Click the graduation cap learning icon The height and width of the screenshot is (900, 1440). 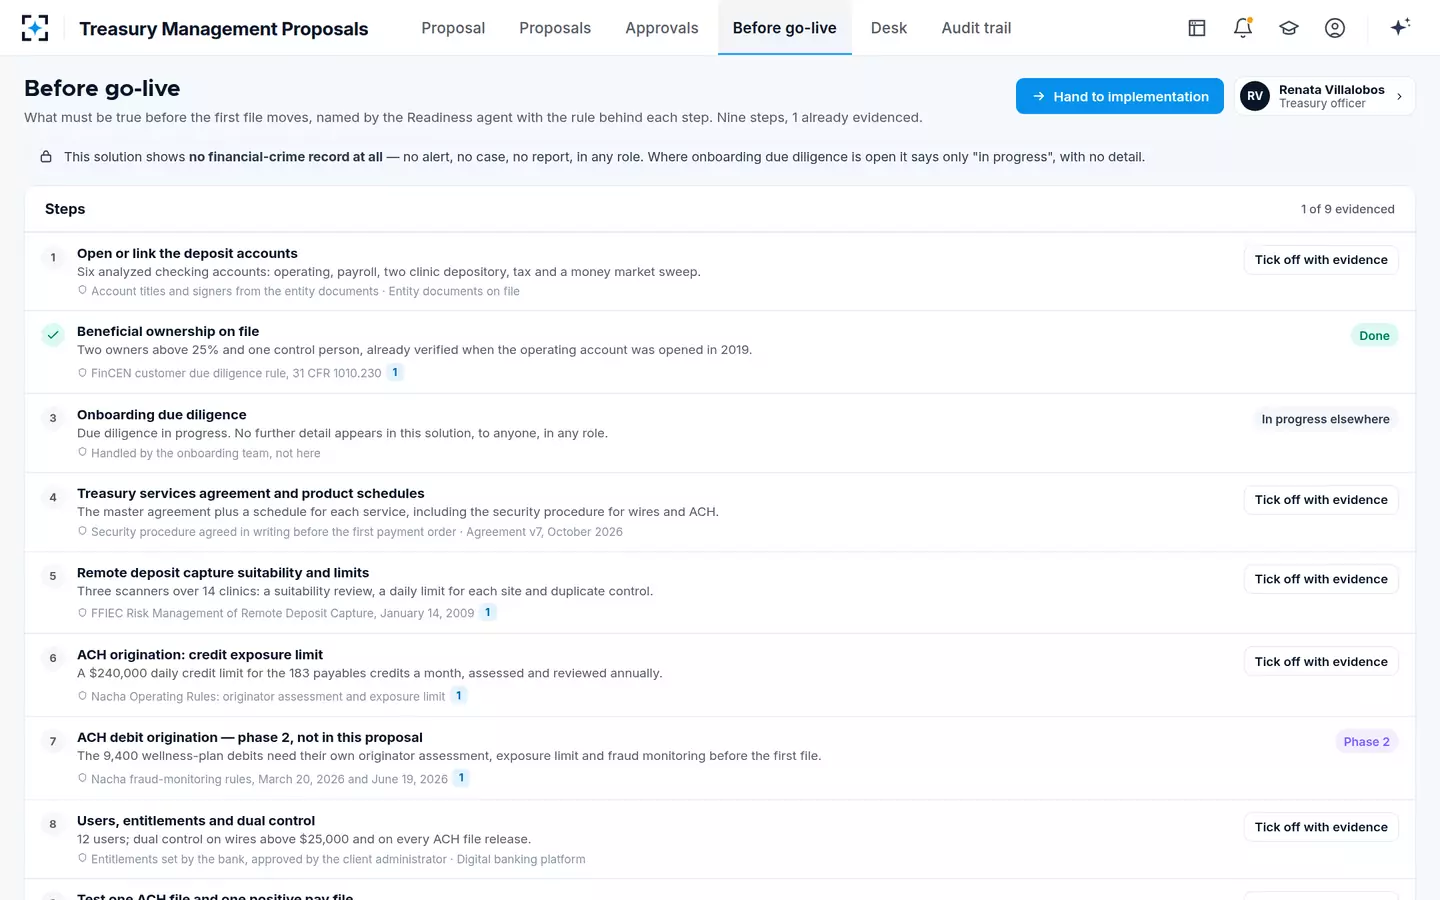(1289, 28)
